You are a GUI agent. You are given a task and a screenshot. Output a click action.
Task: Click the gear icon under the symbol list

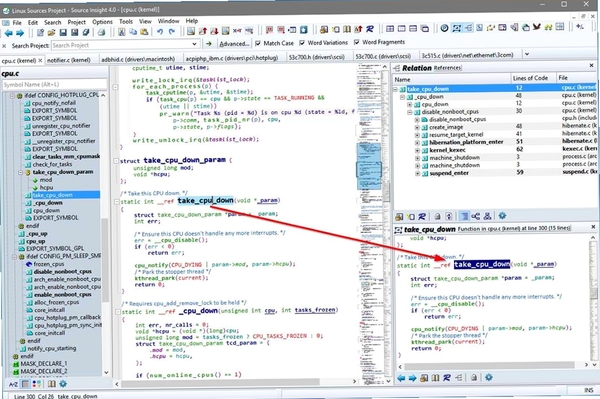point(63,384)
